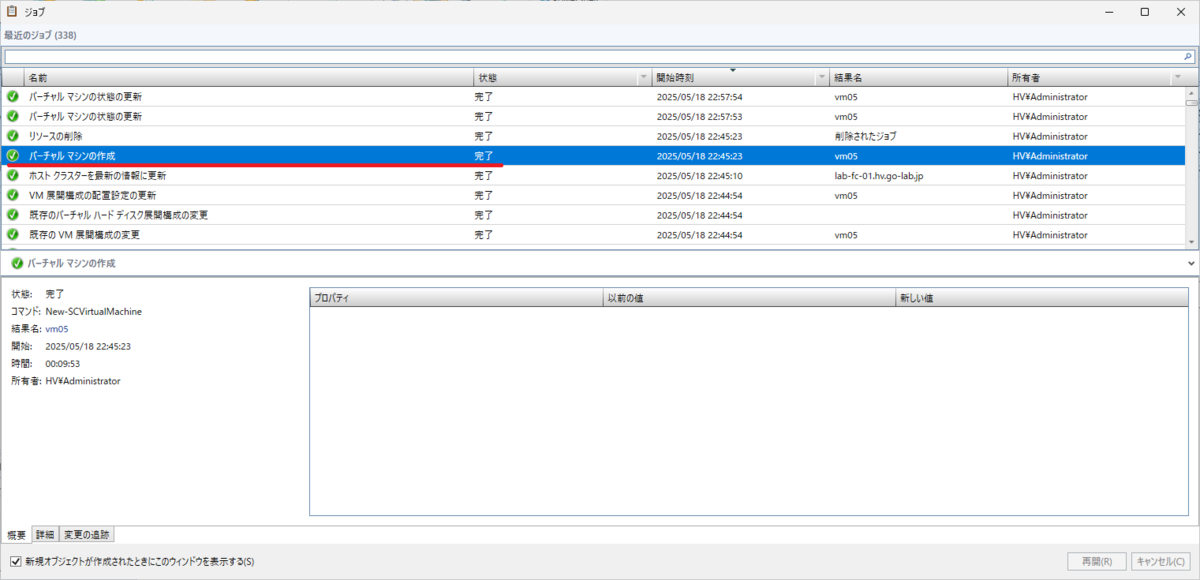The height and width of the screenshot is (580, 1200).
Task: Click New-SCVirtualMachine command text
Action: pyautogui.click(x=94, y=311)
